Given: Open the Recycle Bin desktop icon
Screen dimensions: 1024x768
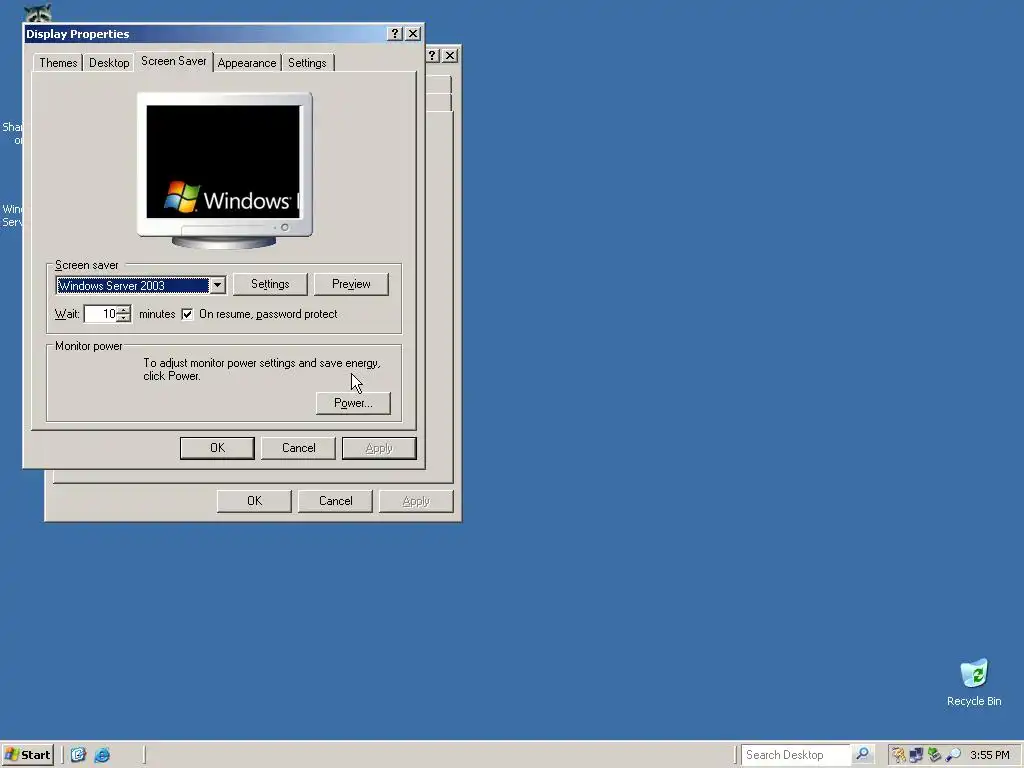Looking at the screenshot, I should 974,682.
